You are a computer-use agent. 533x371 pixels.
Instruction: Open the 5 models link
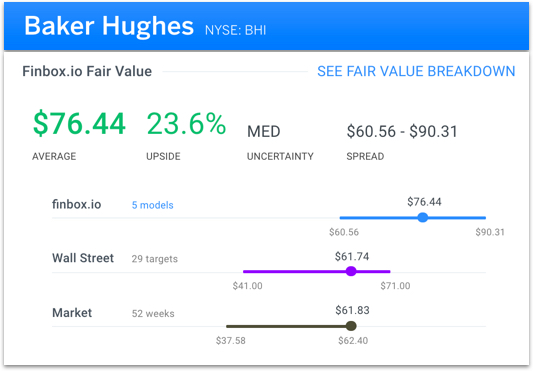point(153,205)
